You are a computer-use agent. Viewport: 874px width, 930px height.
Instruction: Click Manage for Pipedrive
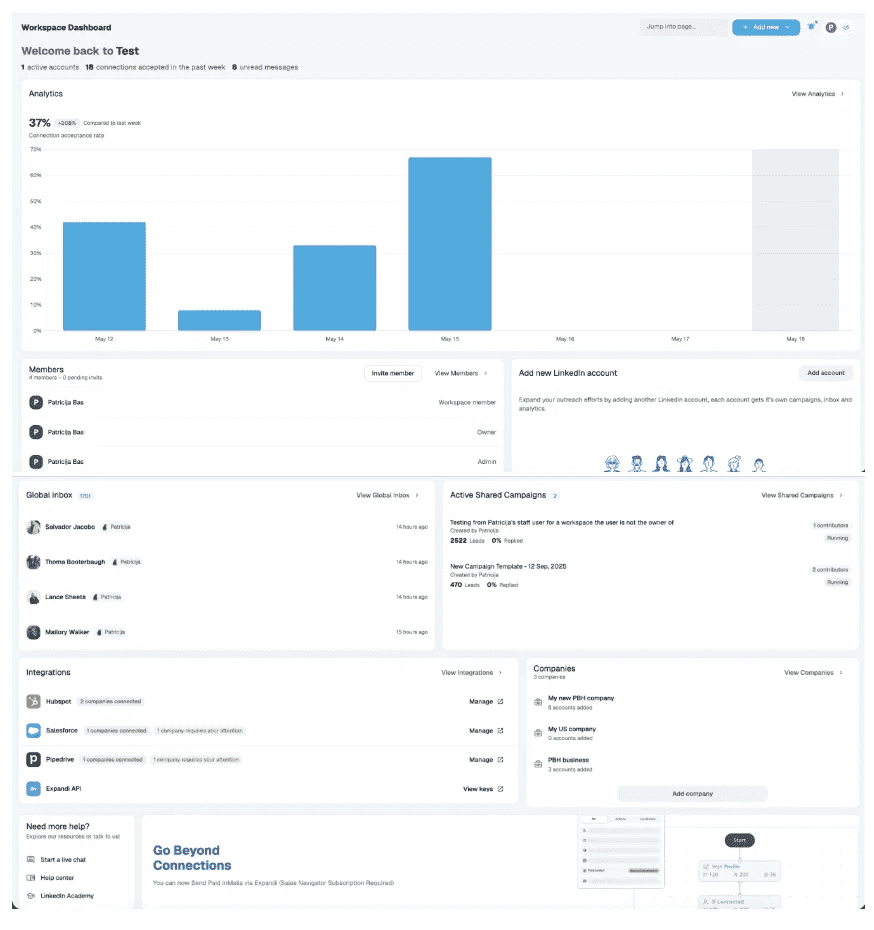481,759
